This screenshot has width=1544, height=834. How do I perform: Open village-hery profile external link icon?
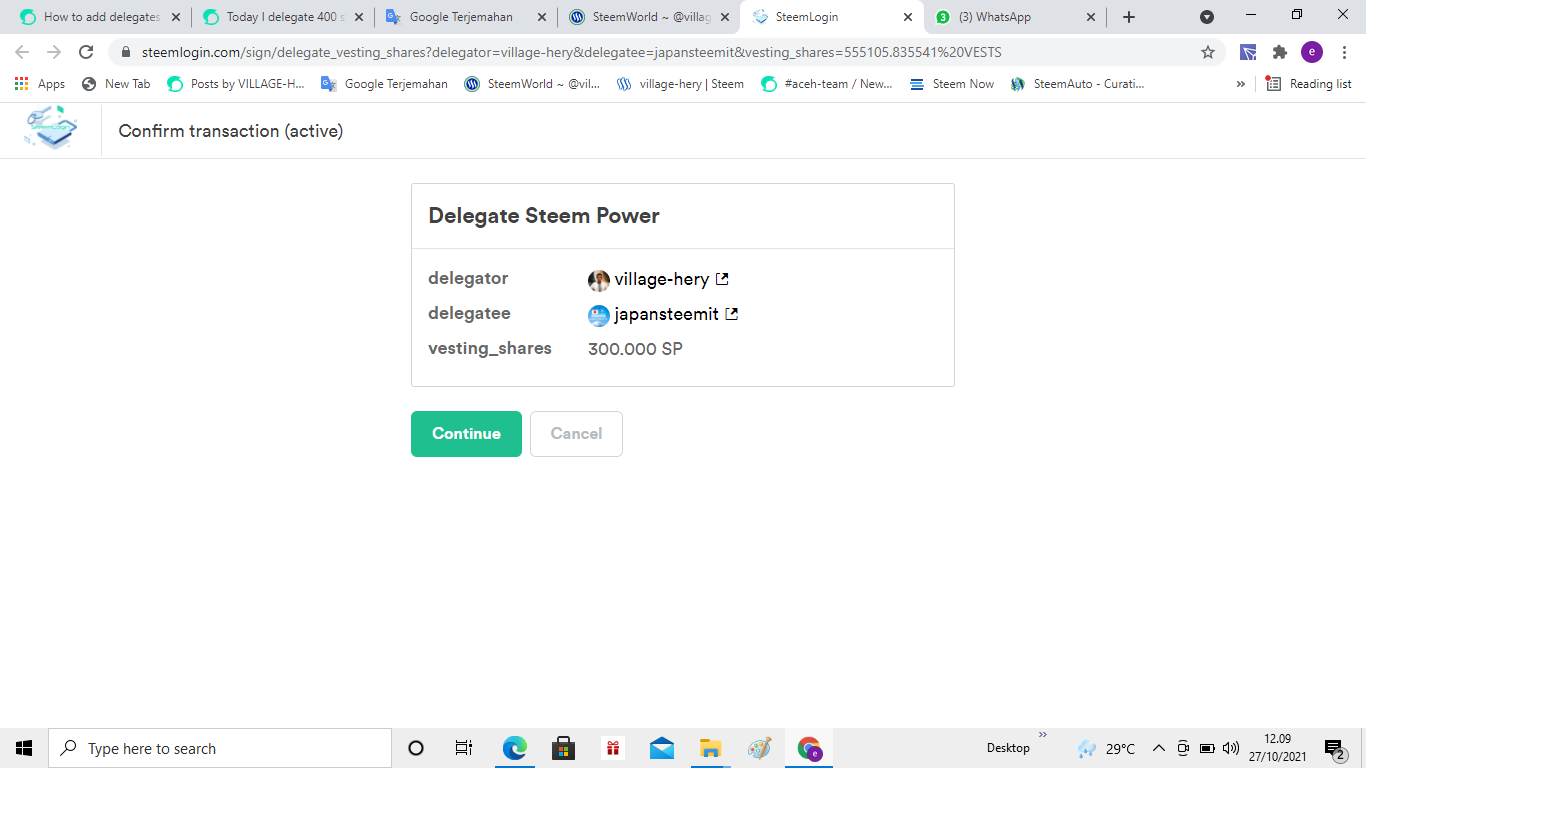pos(722,279)
